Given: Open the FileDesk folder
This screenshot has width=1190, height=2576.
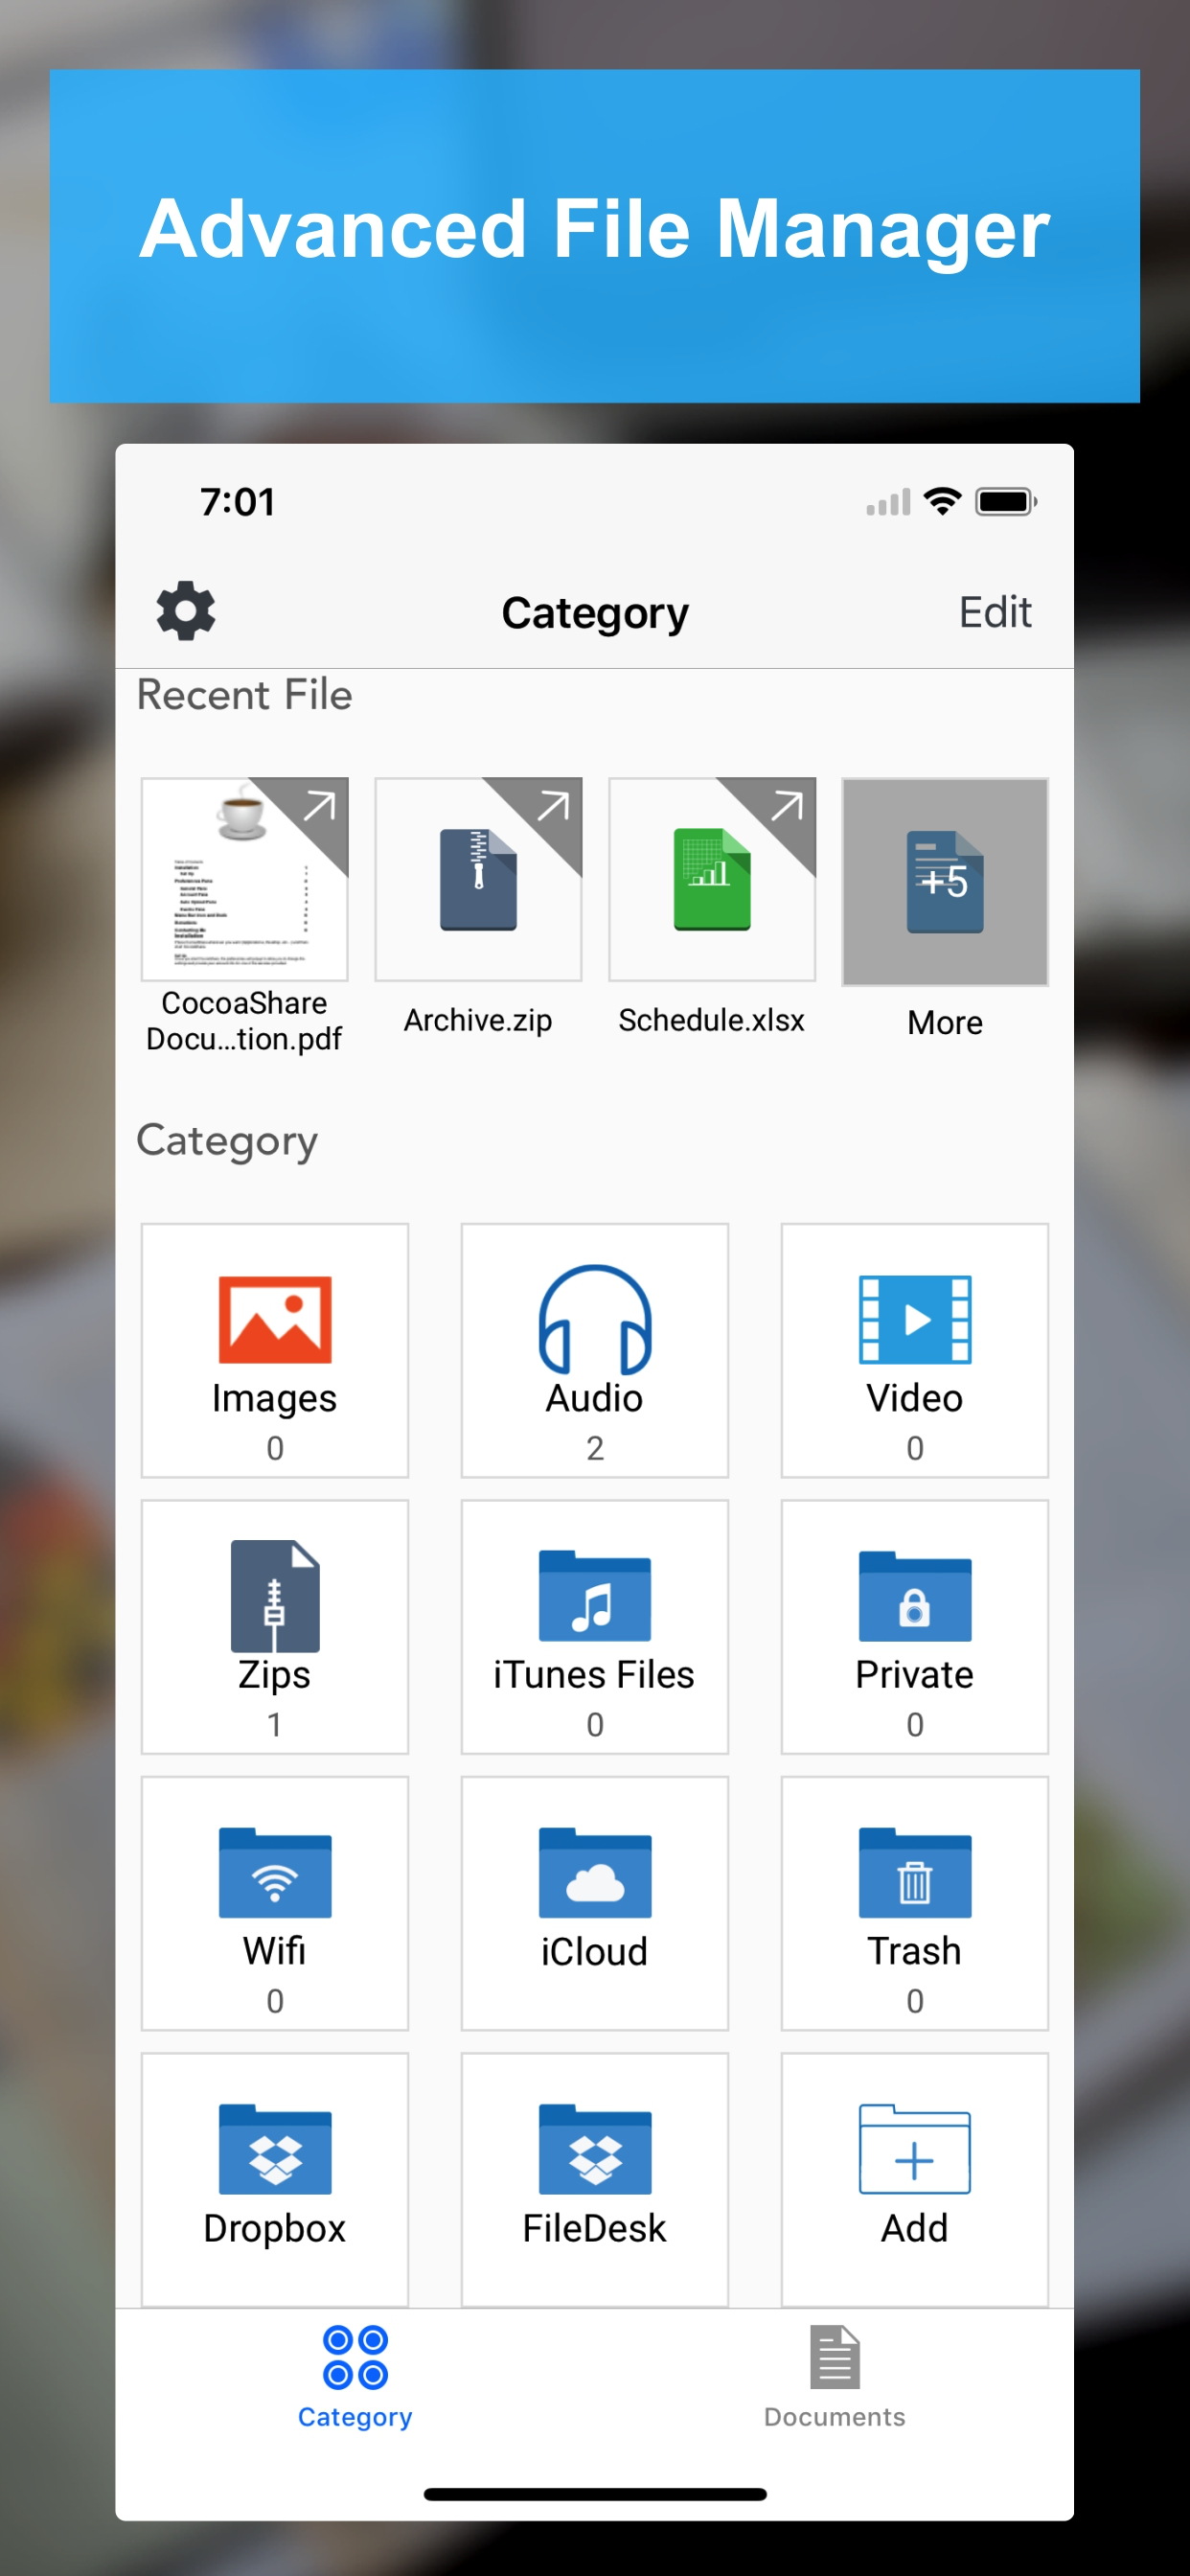Looking at the screenshot, I should (x=595, y=2178).
